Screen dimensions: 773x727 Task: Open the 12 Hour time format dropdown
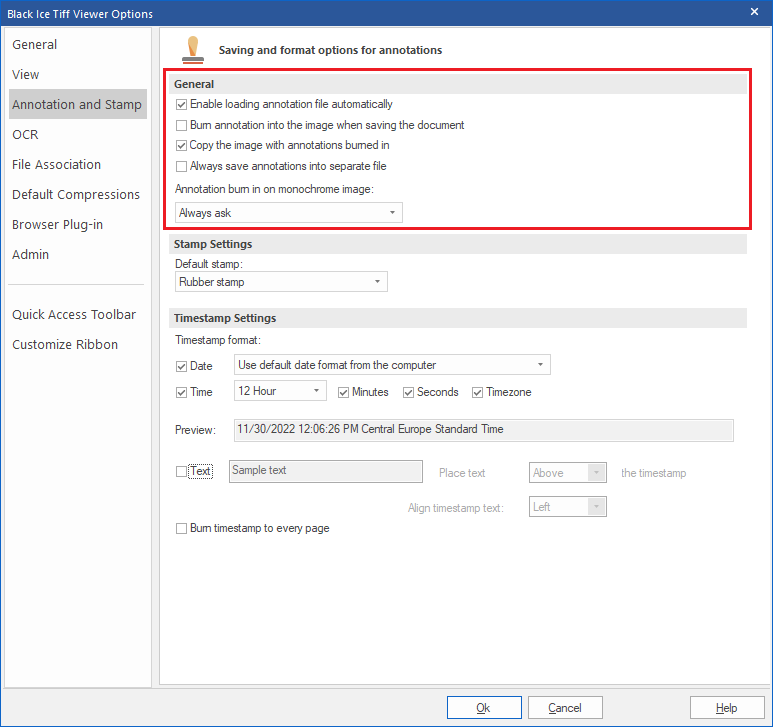pyautogui.click(x=280, y=391)
